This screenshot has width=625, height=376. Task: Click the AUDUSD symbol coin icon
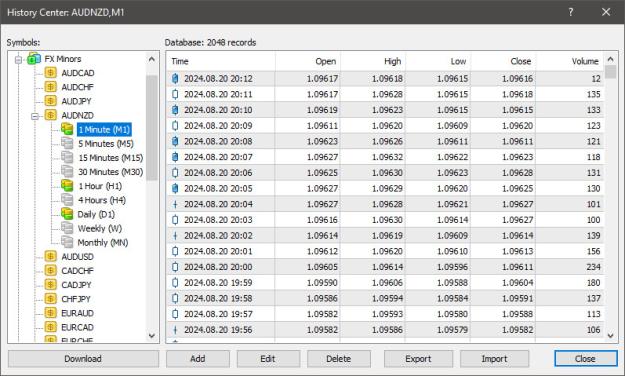tap(51, 256)
